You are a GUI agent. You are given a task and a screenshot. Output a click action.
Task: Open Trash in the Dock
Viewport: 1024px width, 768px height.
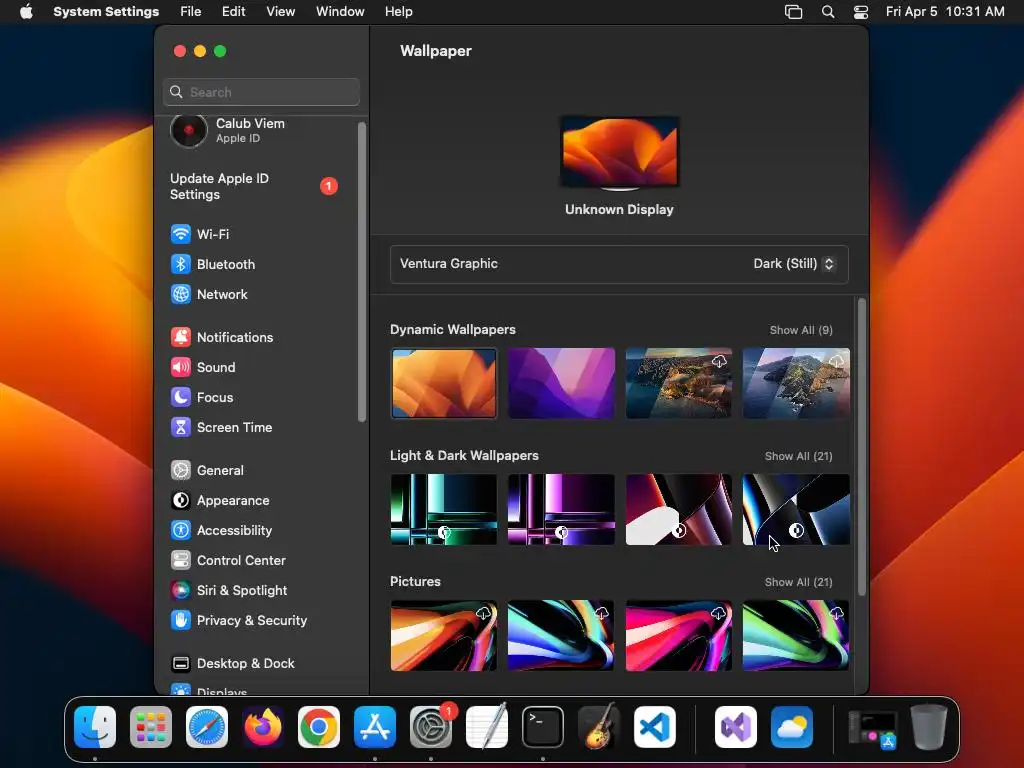point(929,727)
